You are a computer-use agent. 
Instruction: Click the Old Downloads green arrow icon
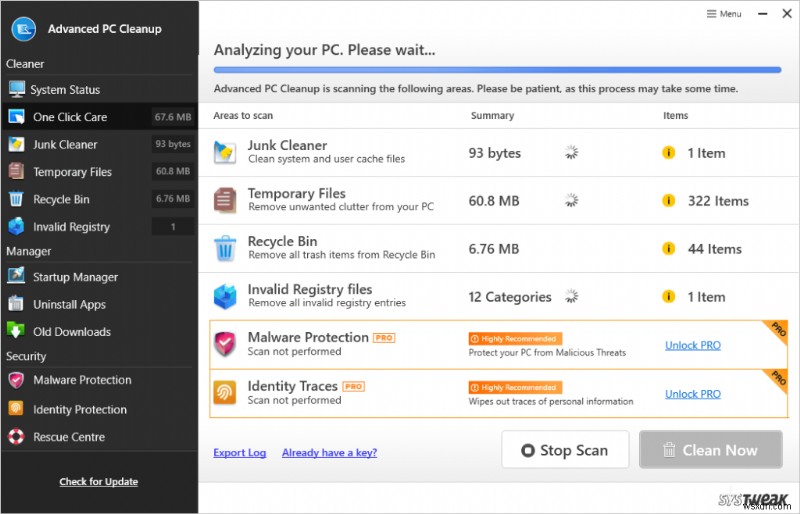(16, 331)
